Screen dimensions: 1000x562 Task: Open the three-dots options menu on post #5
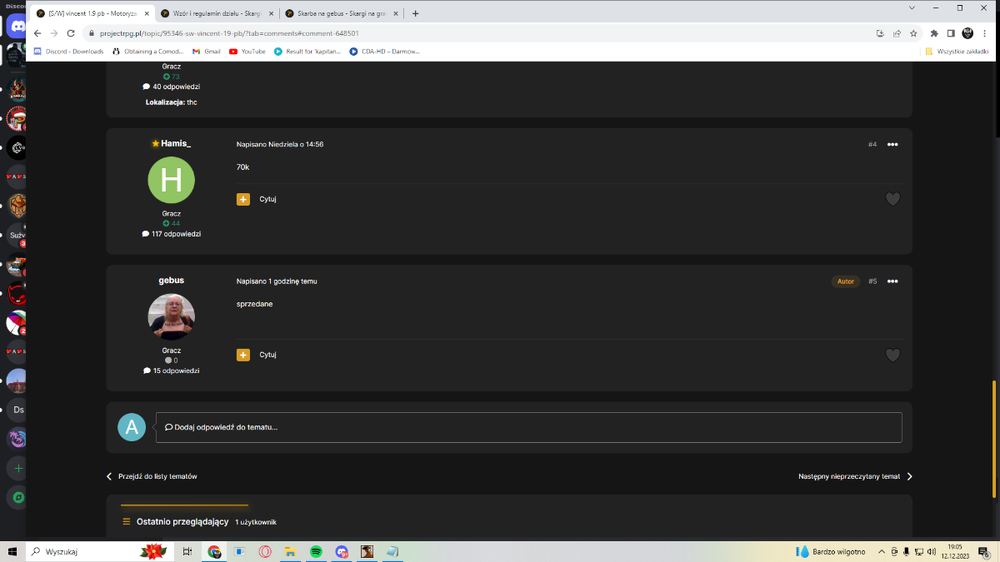click(x=892, y=281)
